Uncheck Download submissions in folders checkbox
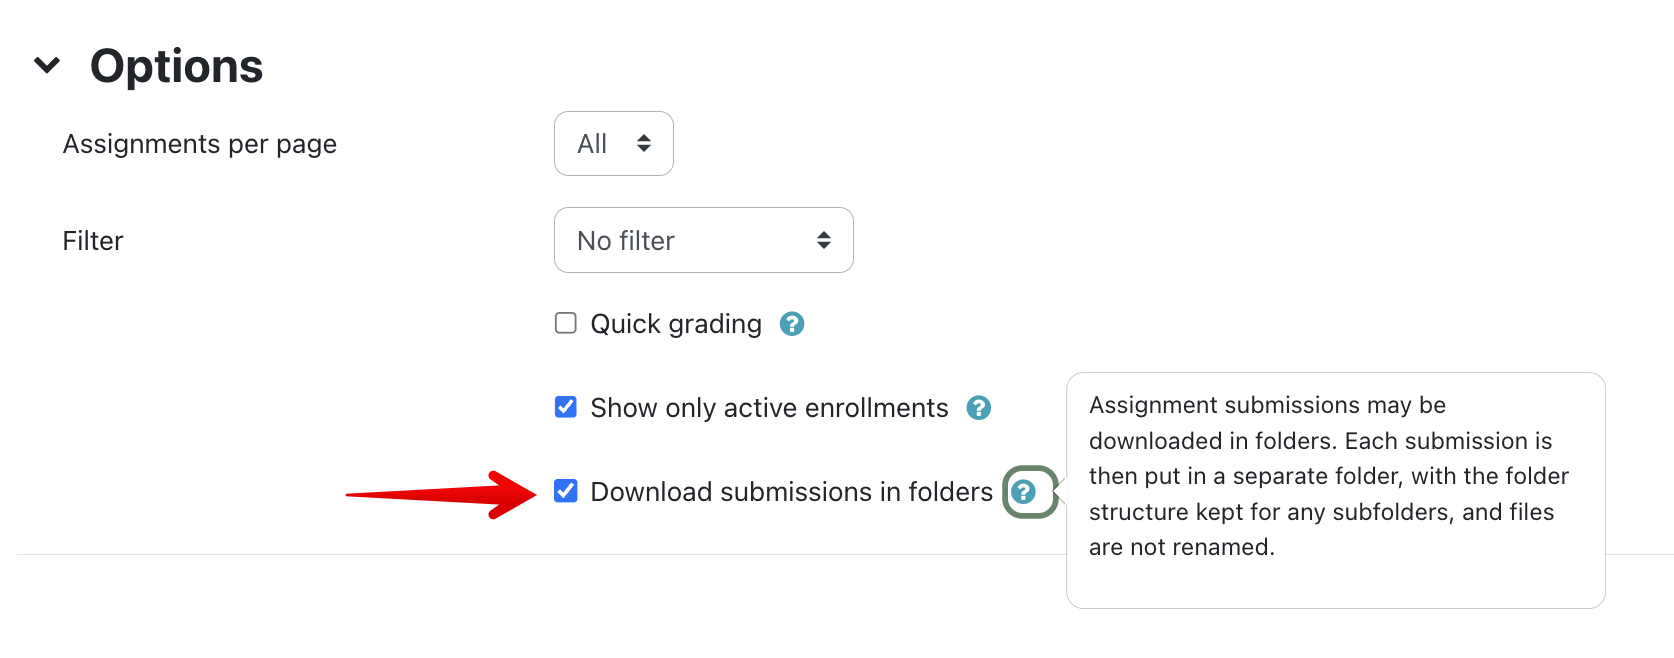This screenshot has width=1674, height=658. [566, 491]
